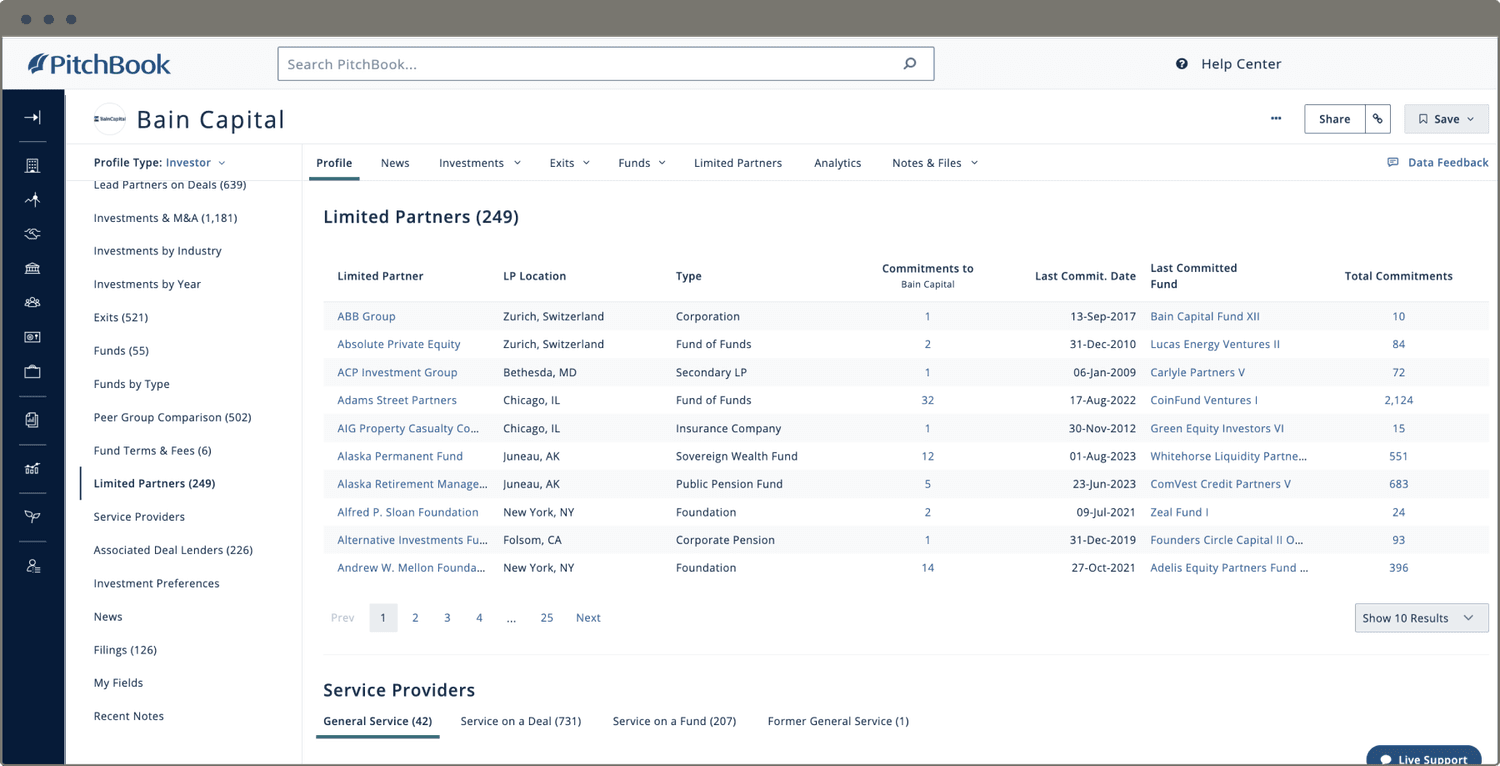Screen dimensions: 1500x766
Task: Click the Share button
Action: point(1334,119)
